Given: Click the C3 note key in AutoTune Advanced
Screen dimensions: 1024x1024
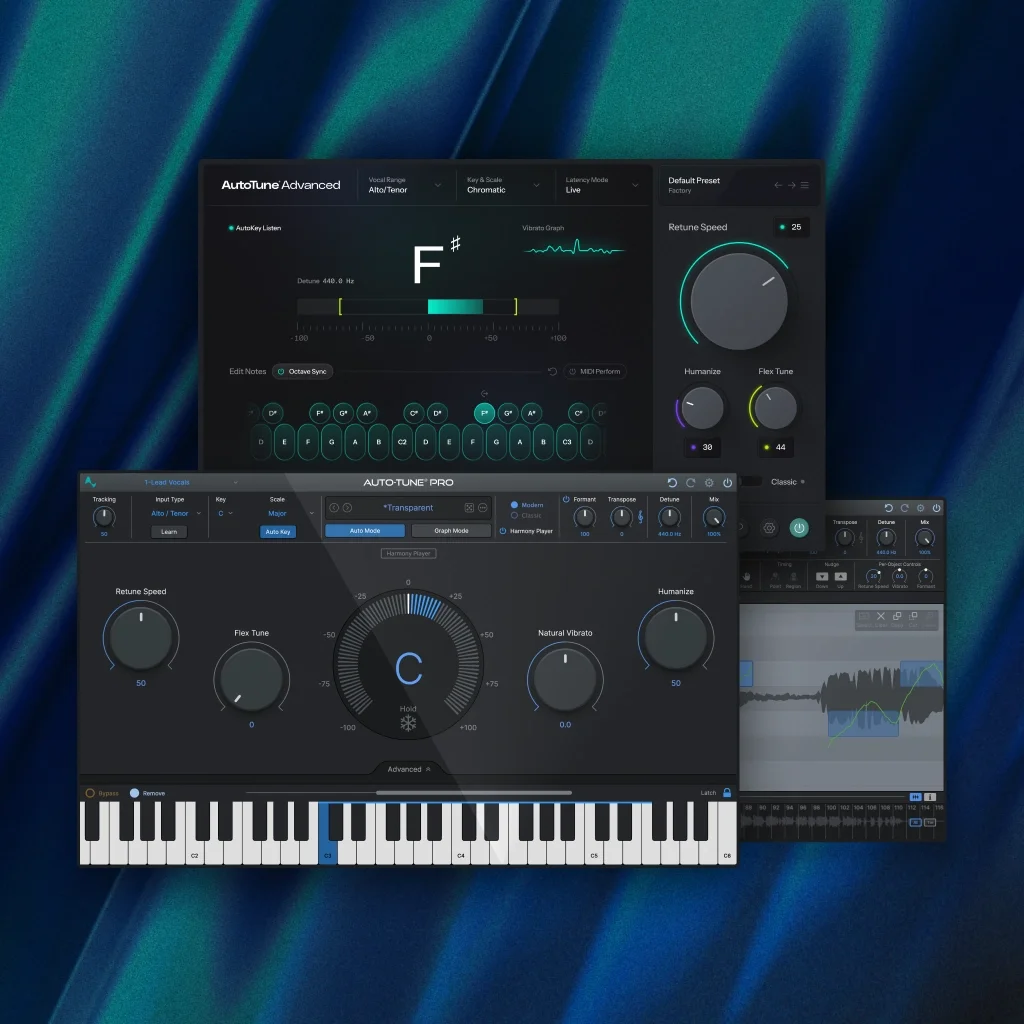Looking at the screenshot, I should (x=567, y=442).
